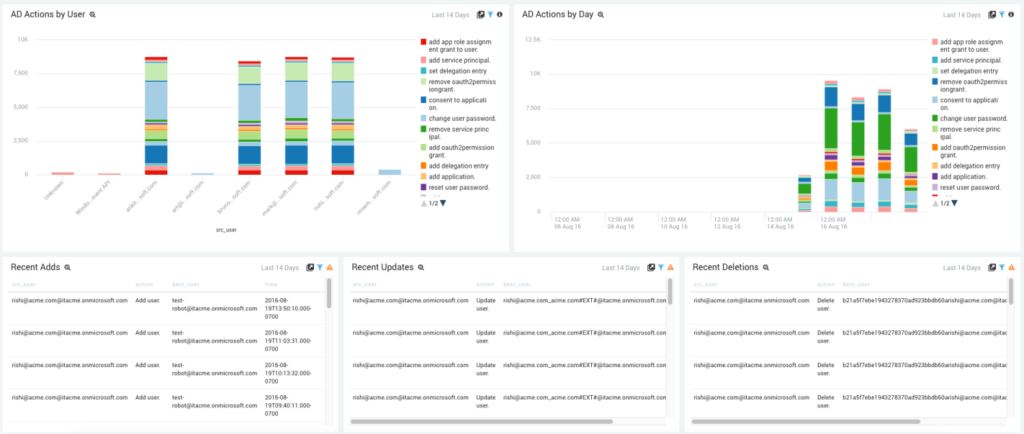The image size is (1024, 434).
Task: Select time cell '2016-08-19T09:40:11.000-0700' in Recent Adds
Action: (x=288, y=405)
